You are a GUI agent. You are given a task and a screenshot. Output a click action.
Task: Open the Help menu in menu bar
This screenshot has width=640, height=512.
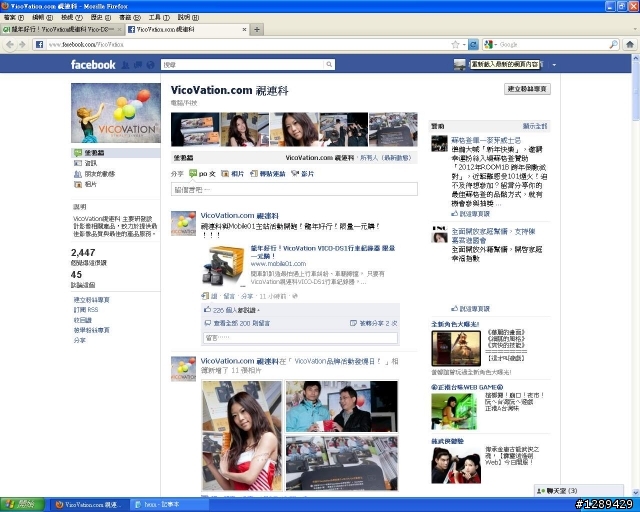point(188,18)
